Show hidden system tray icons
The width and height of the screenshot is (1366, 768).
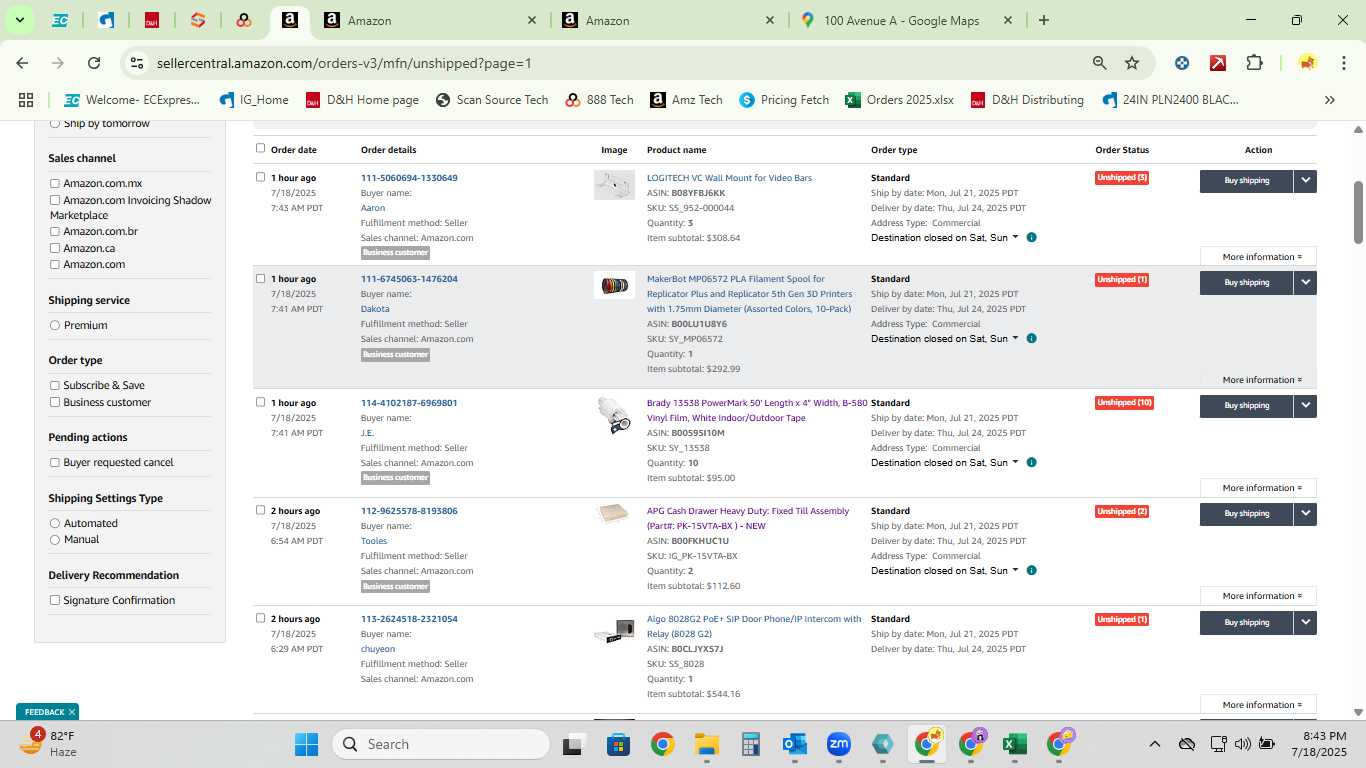[x=1154, y=744]
